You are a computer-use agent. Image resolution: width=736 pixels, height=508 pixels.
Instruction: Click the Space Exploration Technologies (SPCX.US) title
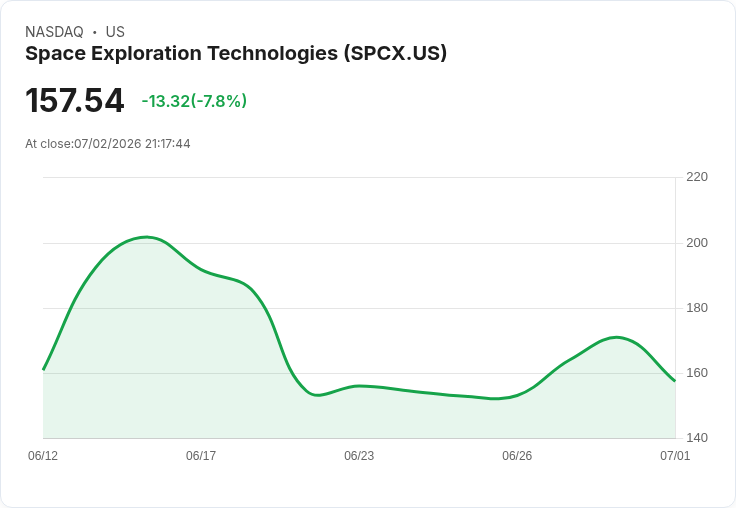tap(236, 54)
